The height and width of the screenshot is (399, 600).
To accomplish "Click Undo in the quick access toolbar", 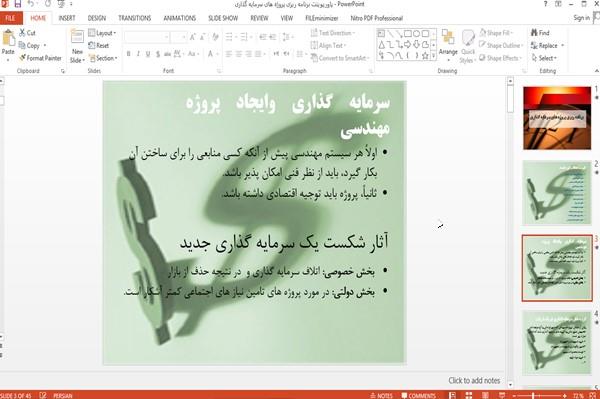I will (31, 4).
